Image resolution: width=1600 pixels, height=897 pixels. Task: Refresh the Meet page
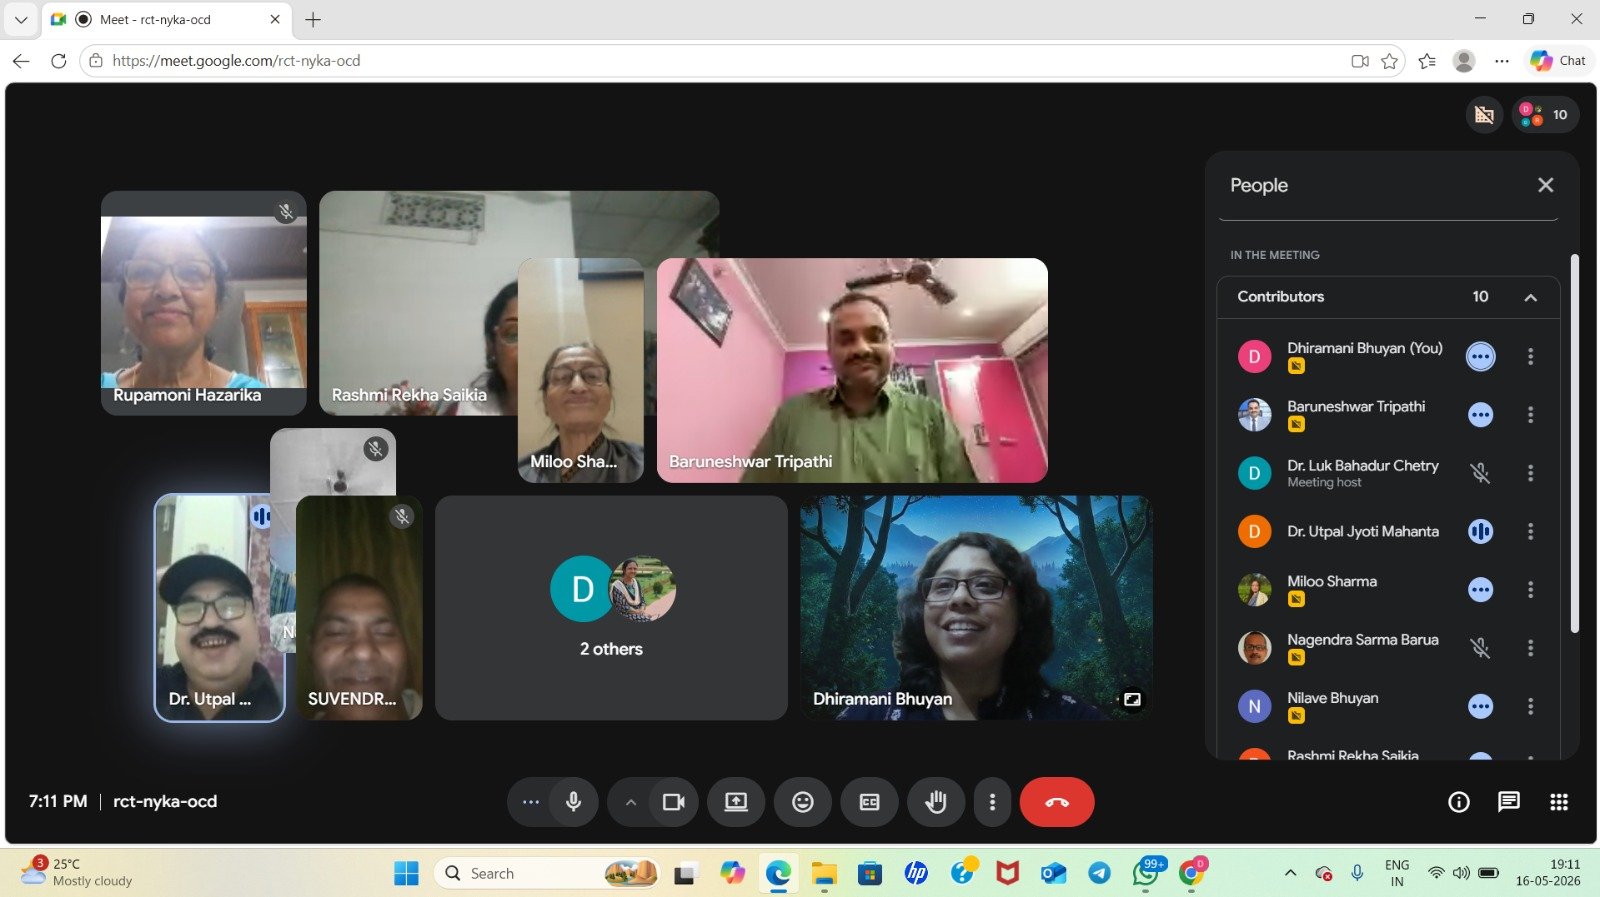click(59, 61)
